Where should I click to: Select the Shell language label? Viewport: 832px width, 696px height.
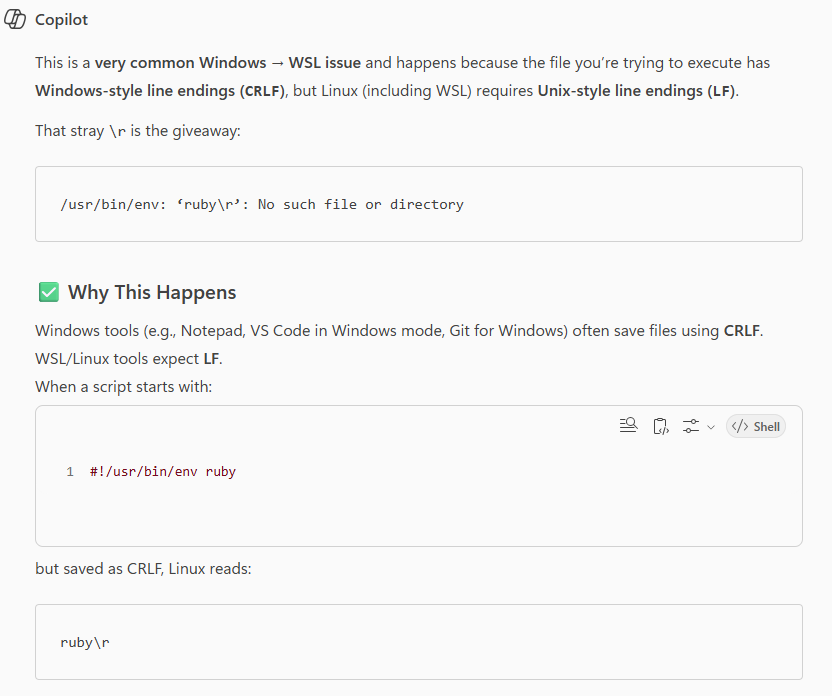(x=766, y=427)
